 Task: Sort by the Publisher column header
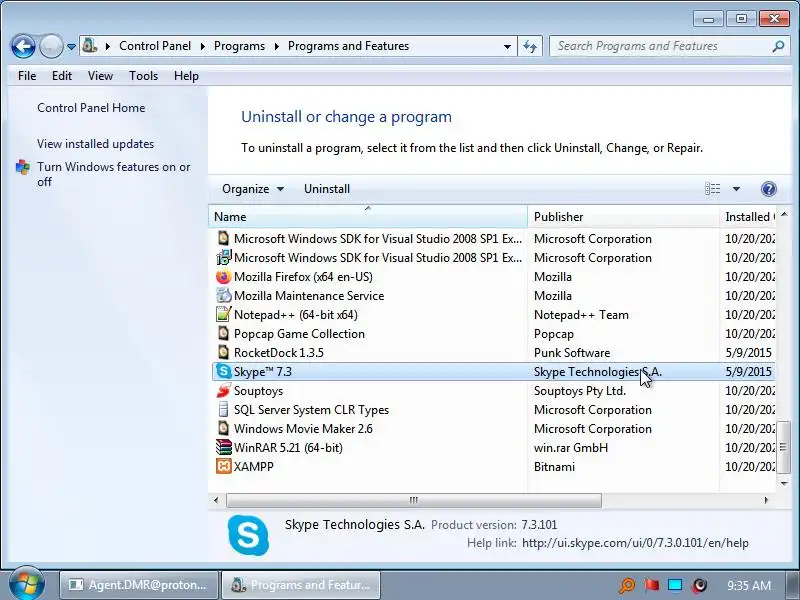[623, 216]
